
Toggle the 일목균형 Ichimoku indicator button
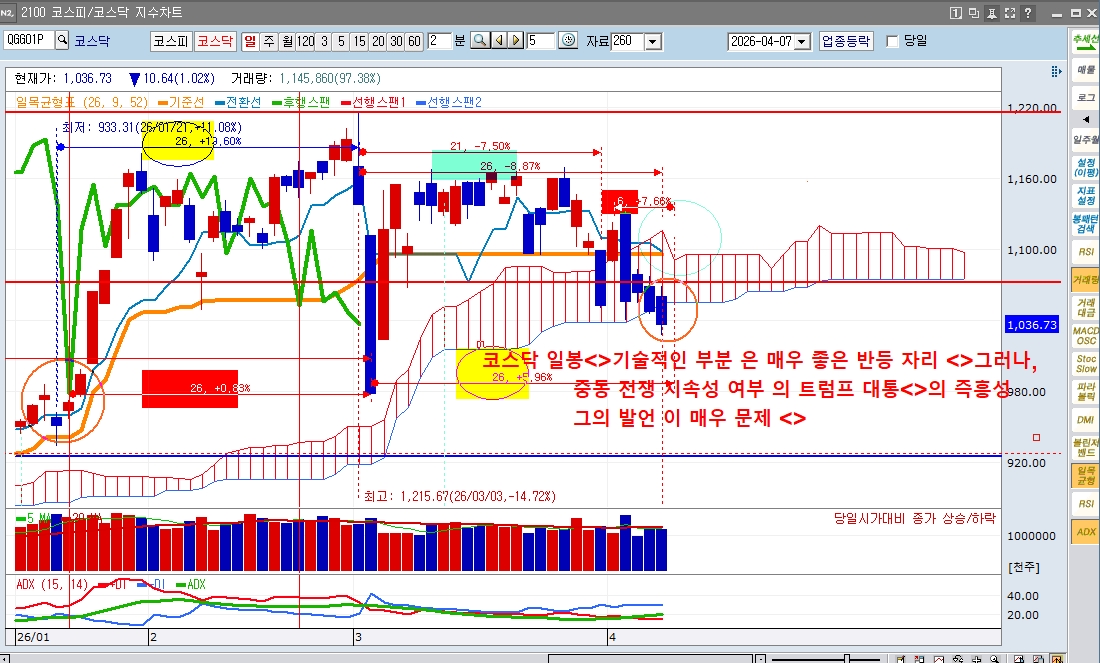click(x=1085, y=476)
